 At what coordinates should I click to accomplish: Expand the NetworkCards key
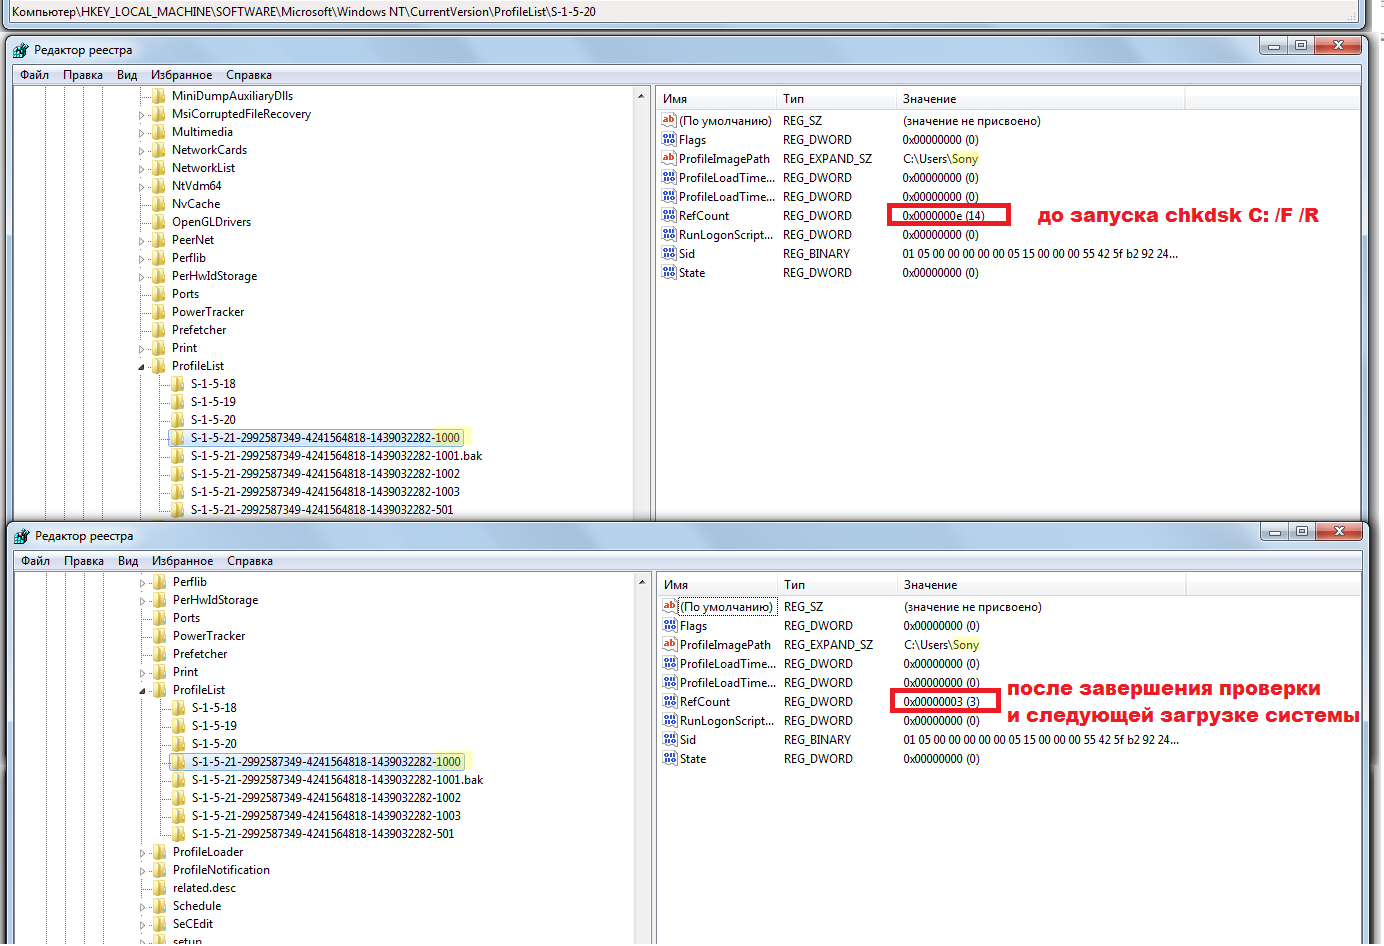(x=142, y=151)
